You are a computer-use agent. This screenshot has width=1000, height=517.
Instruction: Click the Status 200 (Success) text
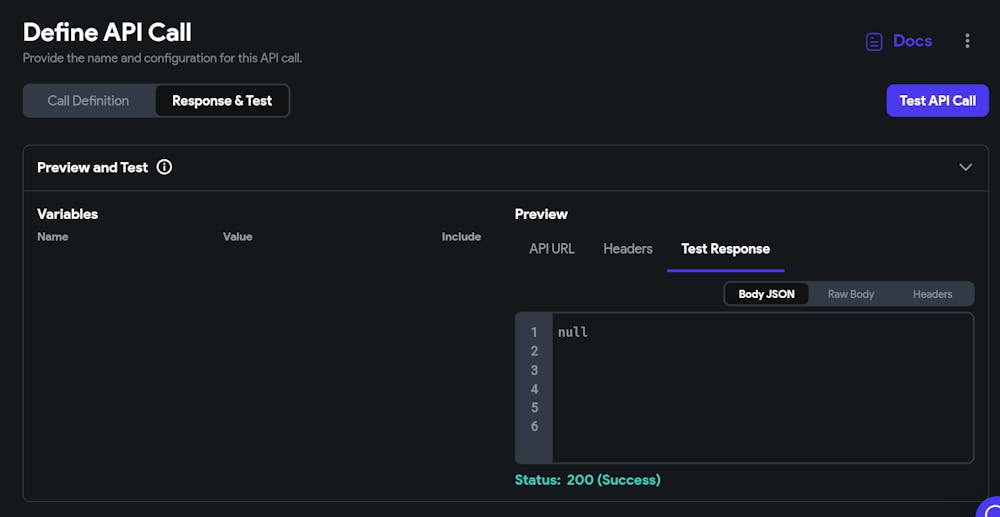[x=587, y=480]
